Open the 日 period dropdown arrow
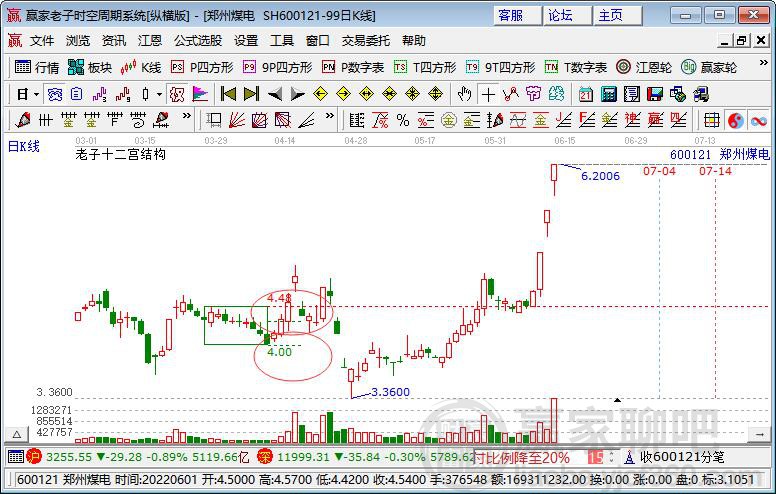The image size is (776, 494). coord(36,94)
